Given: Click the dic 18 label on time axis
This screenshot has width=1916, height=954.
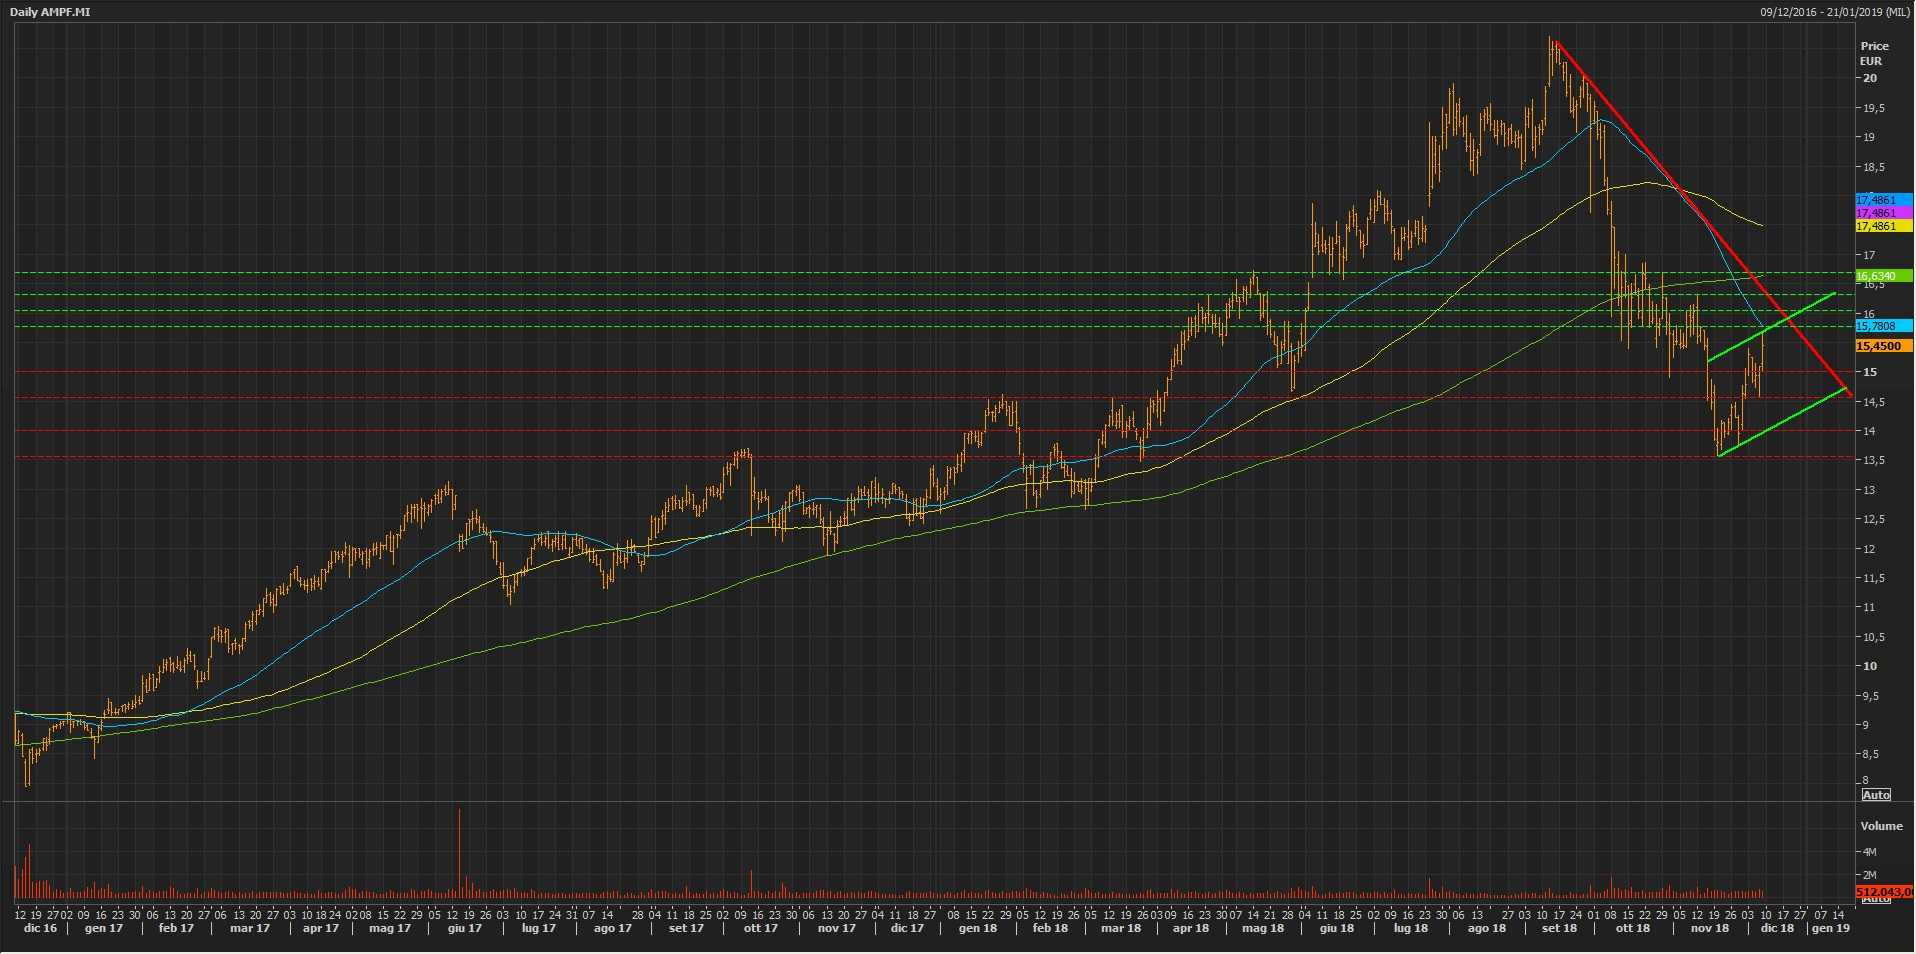Looking at the screenshot, I should point(1776,928).
